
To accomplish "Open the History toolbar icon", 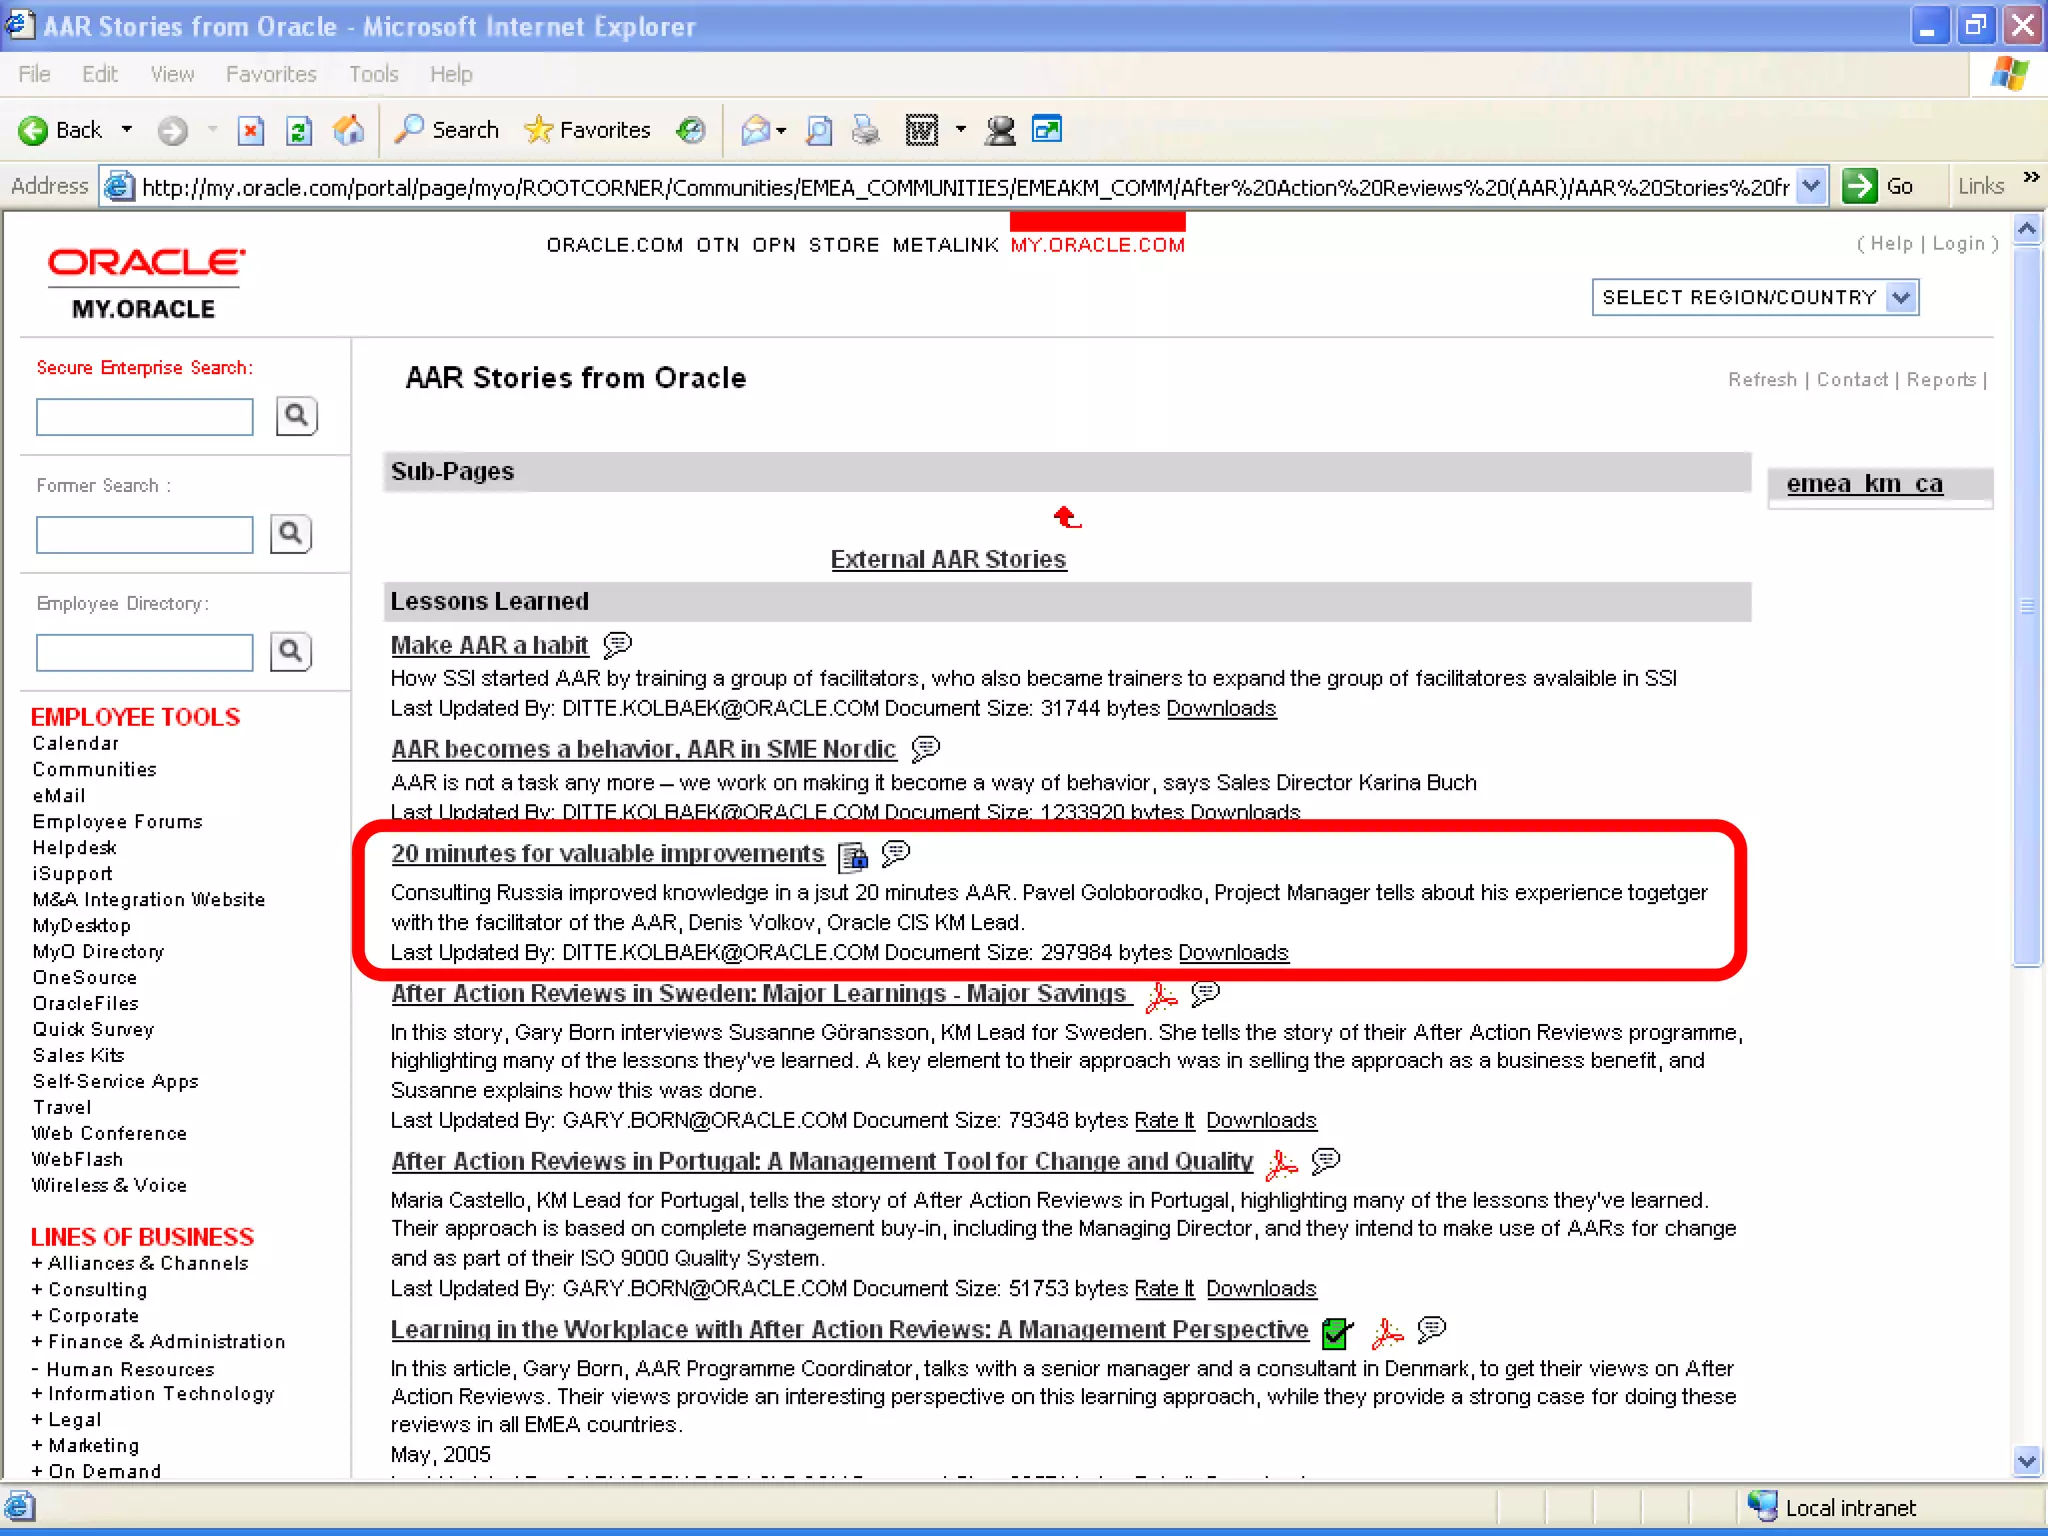I will pos(691,130).
